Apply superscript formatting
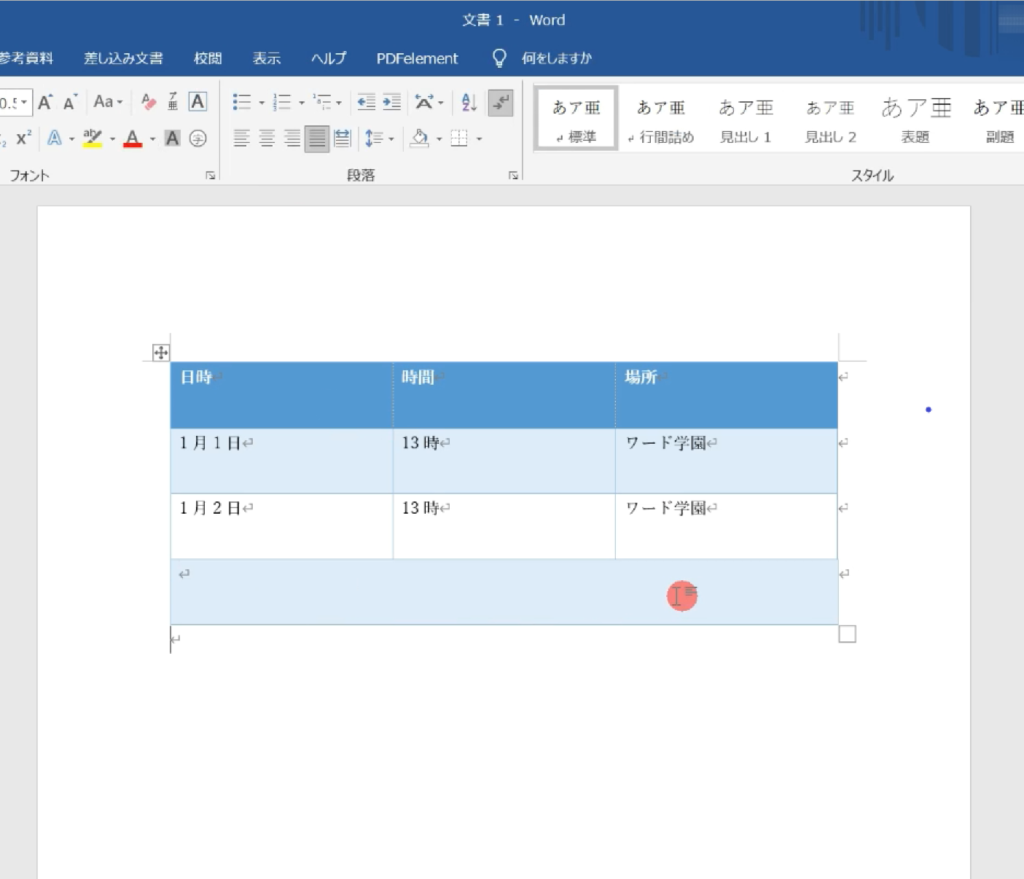The width and height of the screenshot is (1024, 879). click(x=23, y=138)
